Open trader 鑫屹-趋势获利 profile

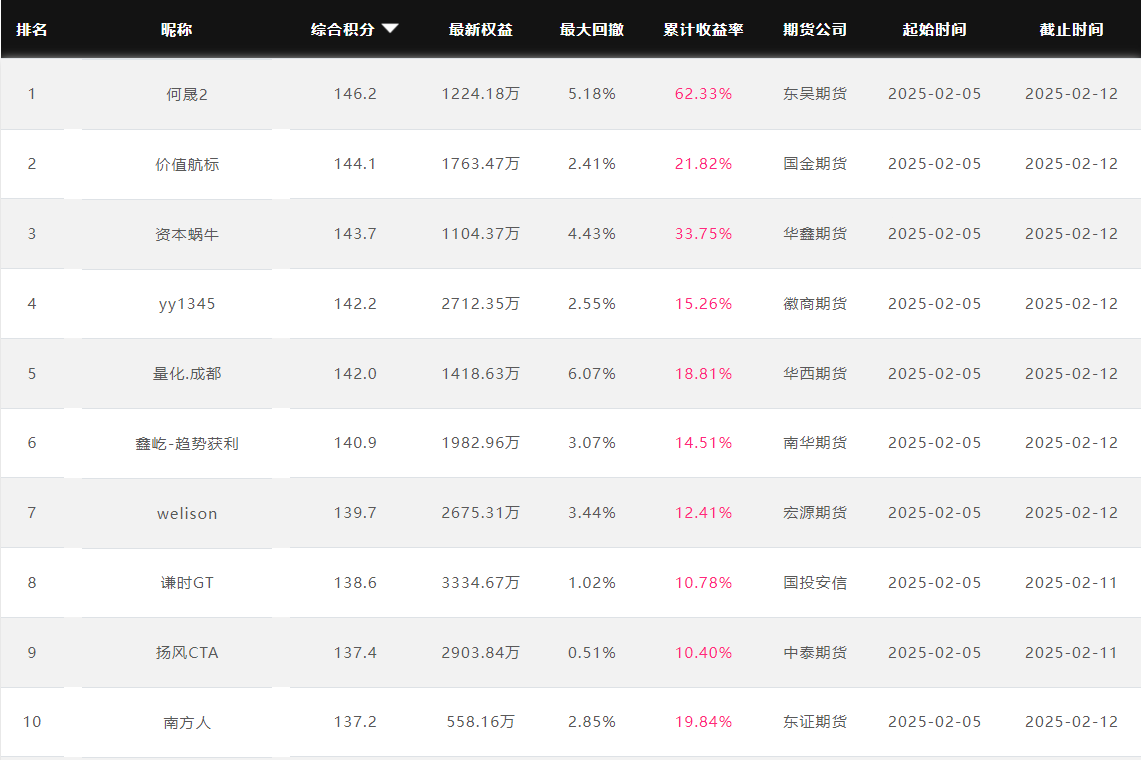[187, 443]
